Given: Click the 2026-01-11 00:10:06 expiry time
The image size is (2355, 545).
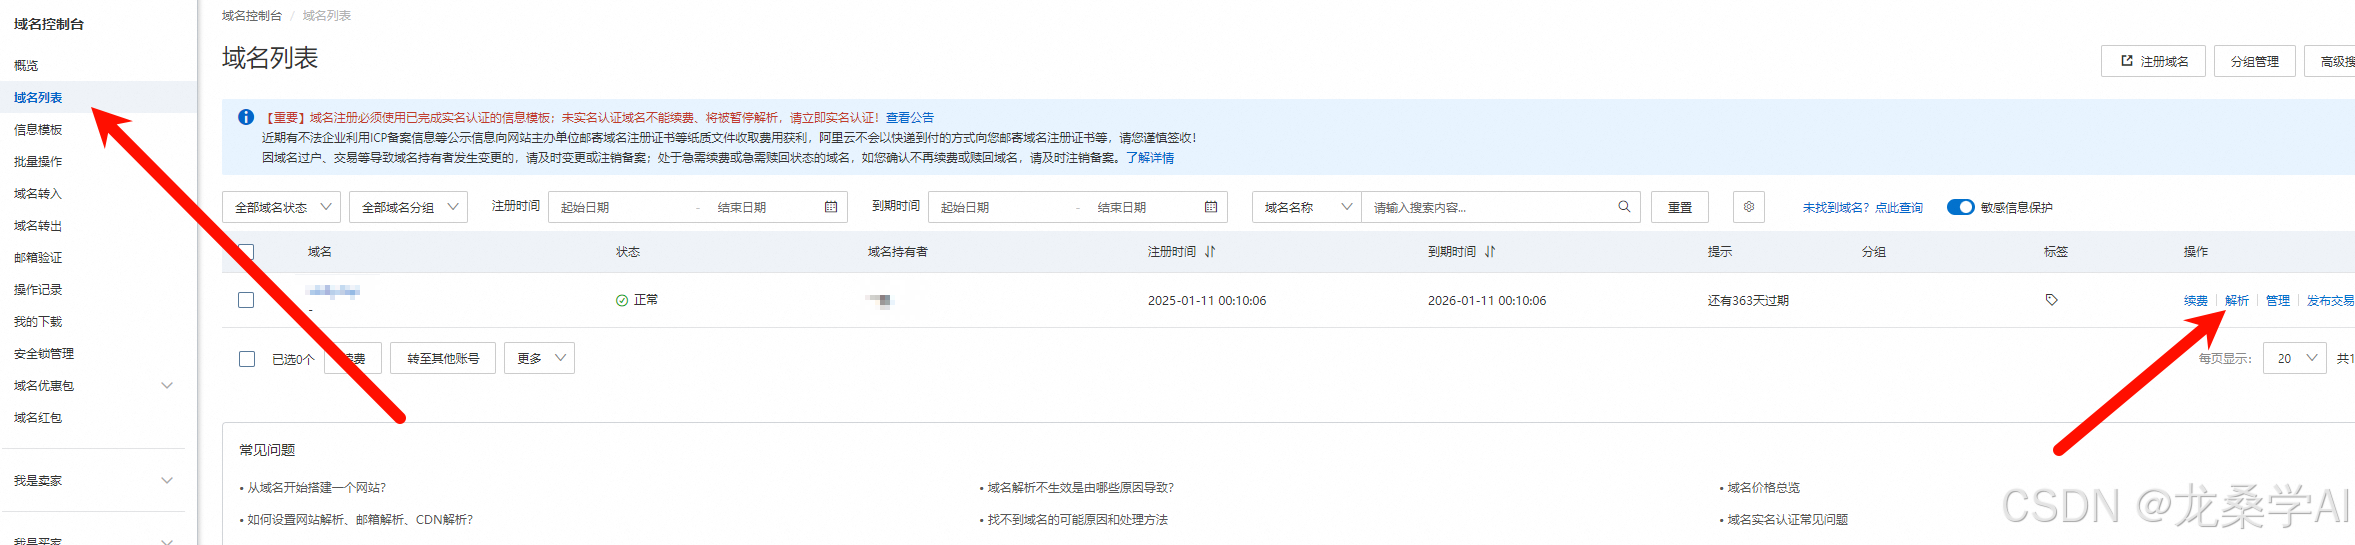Looking at the screenshot, I should (x=1487, y=300).
